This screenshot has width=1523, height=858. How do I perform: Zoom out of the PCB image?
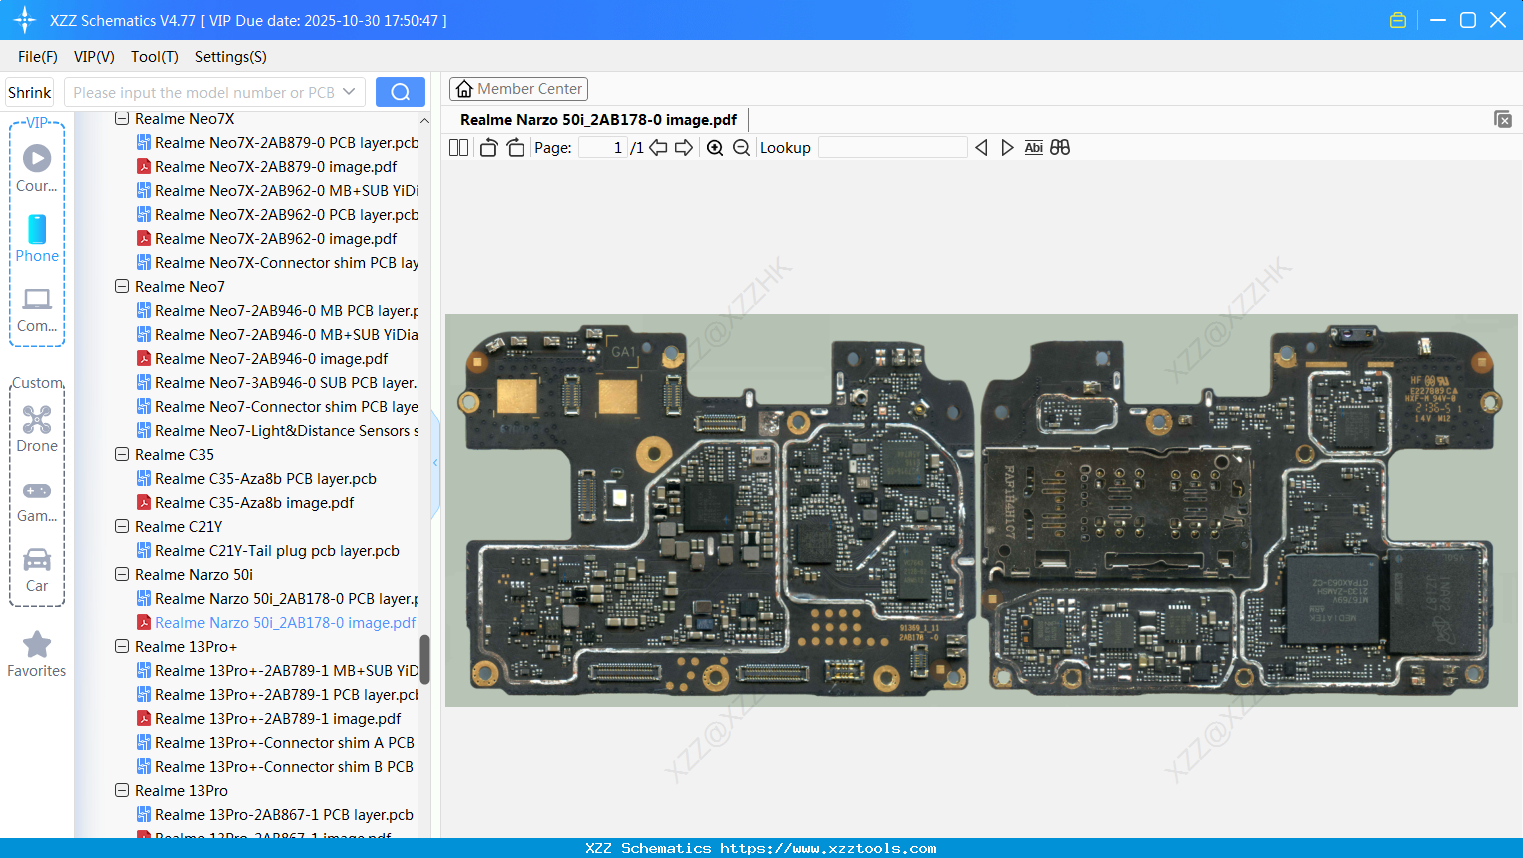[742, 147]
